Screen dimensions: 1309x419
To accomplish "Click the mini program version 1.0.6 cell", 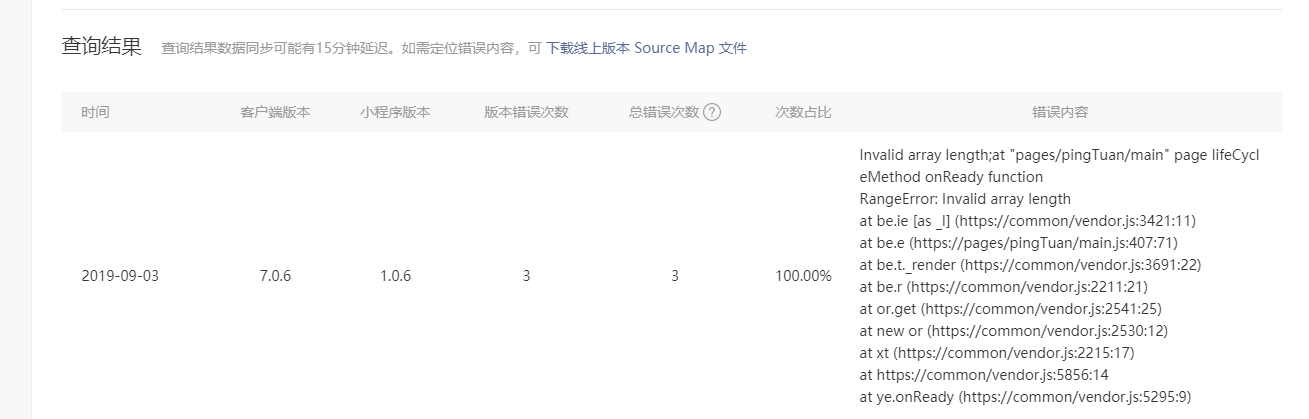I will point(396,276).
